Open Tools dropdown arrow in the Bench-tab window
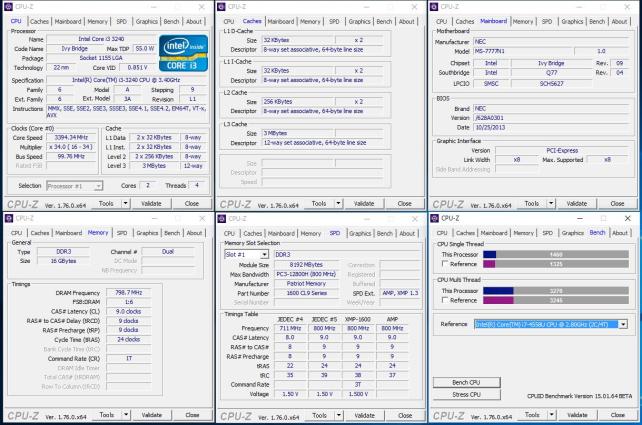Image resolution: width=642 pixels, height=425 pixels. pos(552,415)
